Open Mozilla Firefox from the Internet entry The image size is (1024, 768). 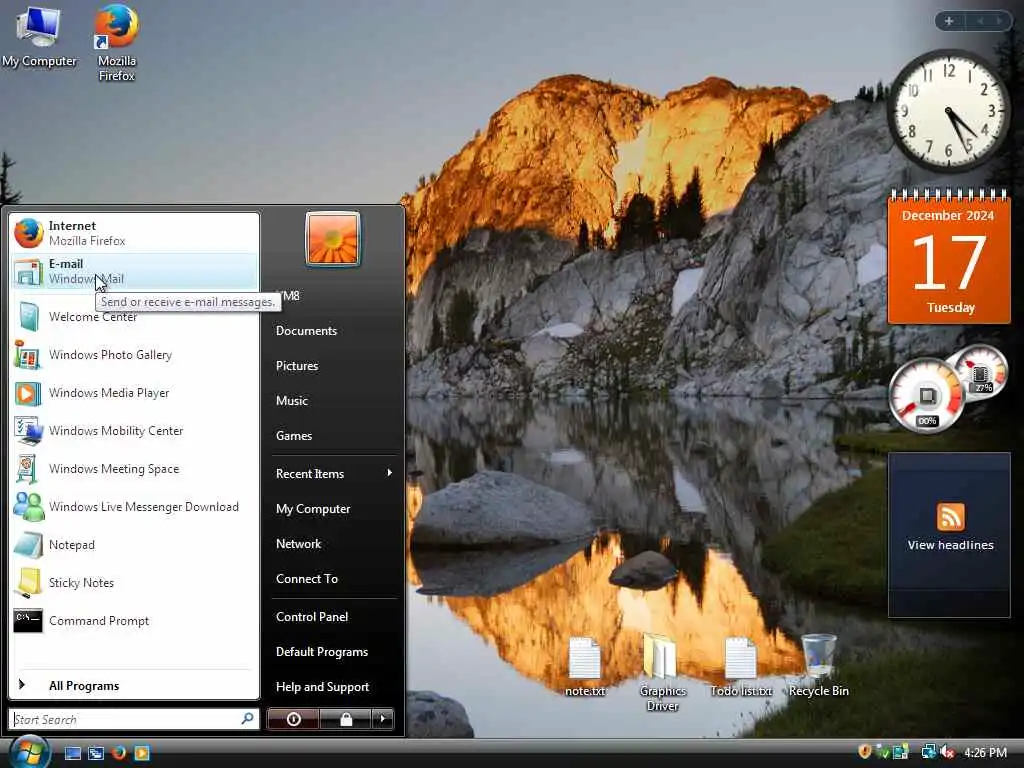[134, 233]
